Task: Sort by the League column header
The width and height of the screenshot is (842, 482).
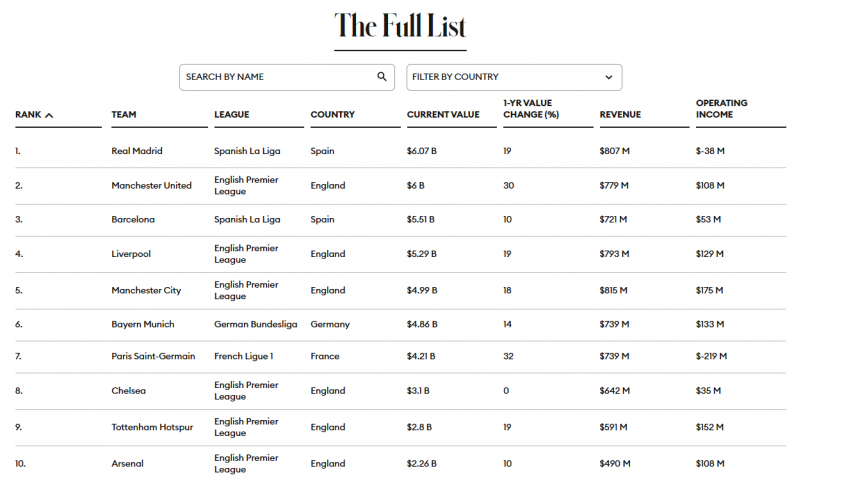Action: [231, 114]
